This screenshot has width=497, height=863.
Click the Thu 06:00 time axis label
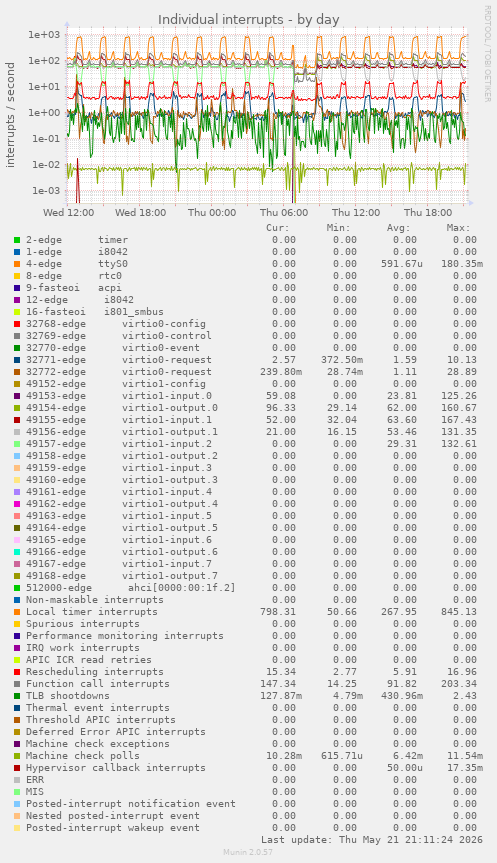pos(284,212)
